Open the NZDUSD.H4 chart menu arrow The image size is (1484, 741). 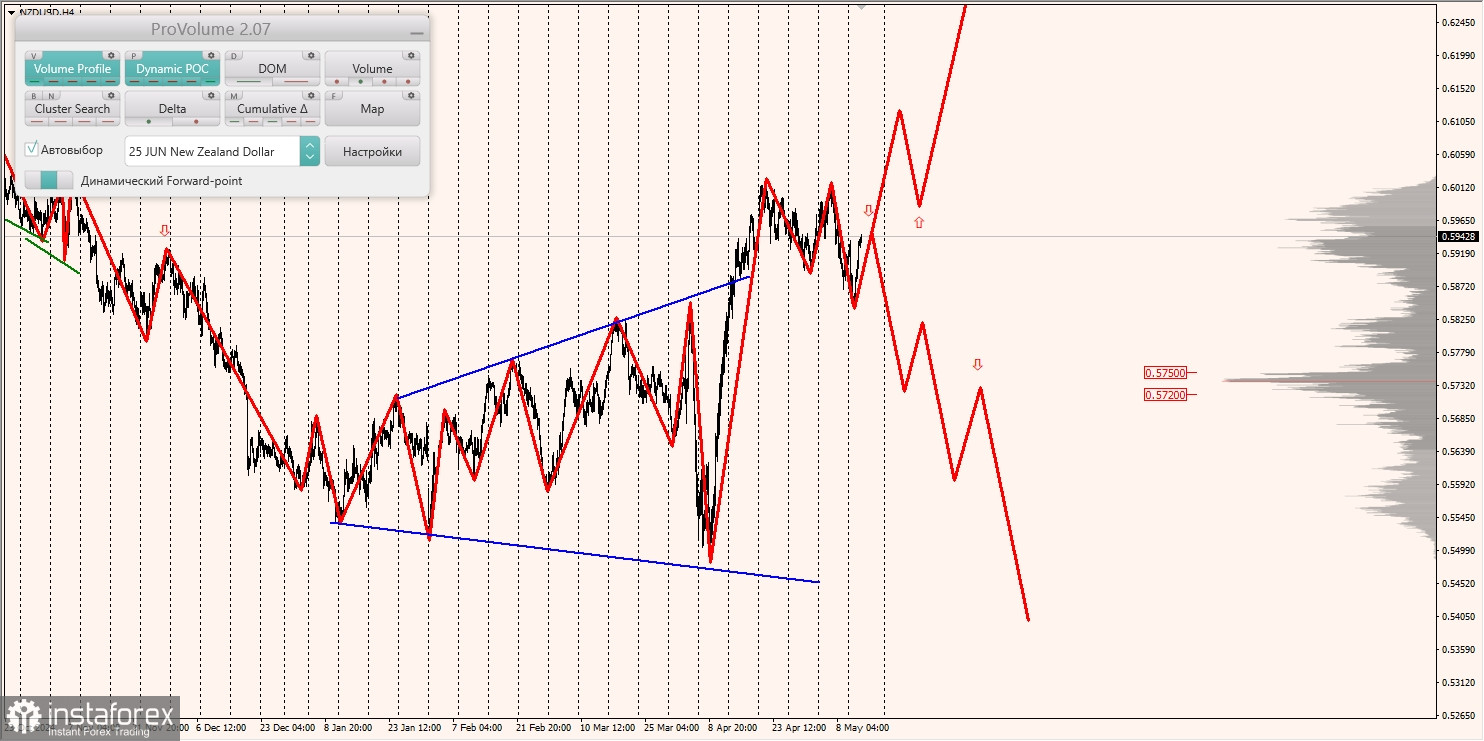(10, 12)
